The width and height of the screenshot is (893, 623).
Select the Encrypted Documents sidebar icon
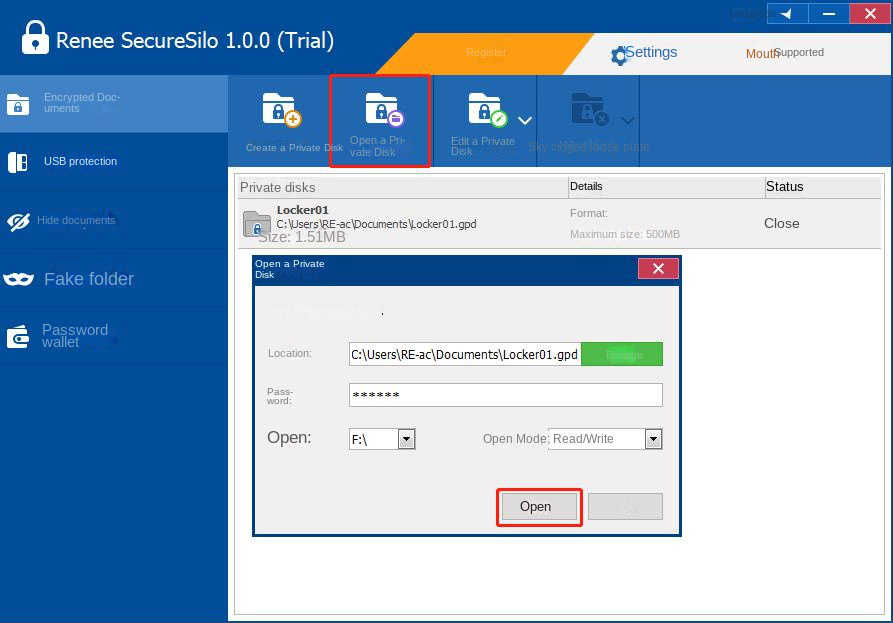point(18,104)
